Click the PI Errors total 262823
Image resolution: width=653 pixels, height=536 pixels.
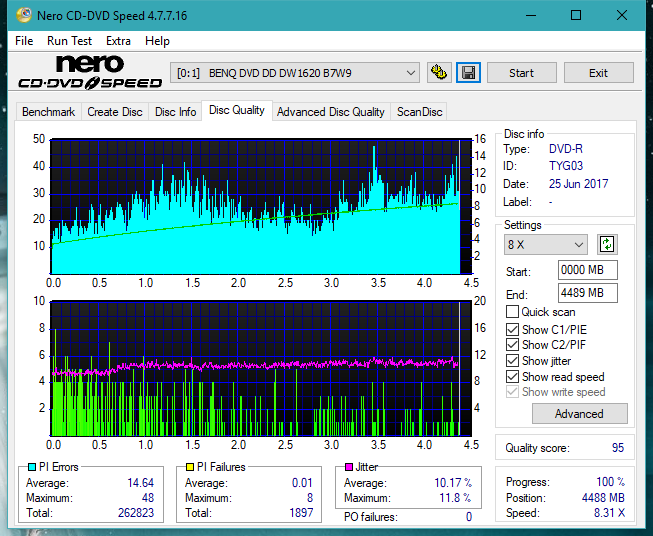[x=136, y=512]
